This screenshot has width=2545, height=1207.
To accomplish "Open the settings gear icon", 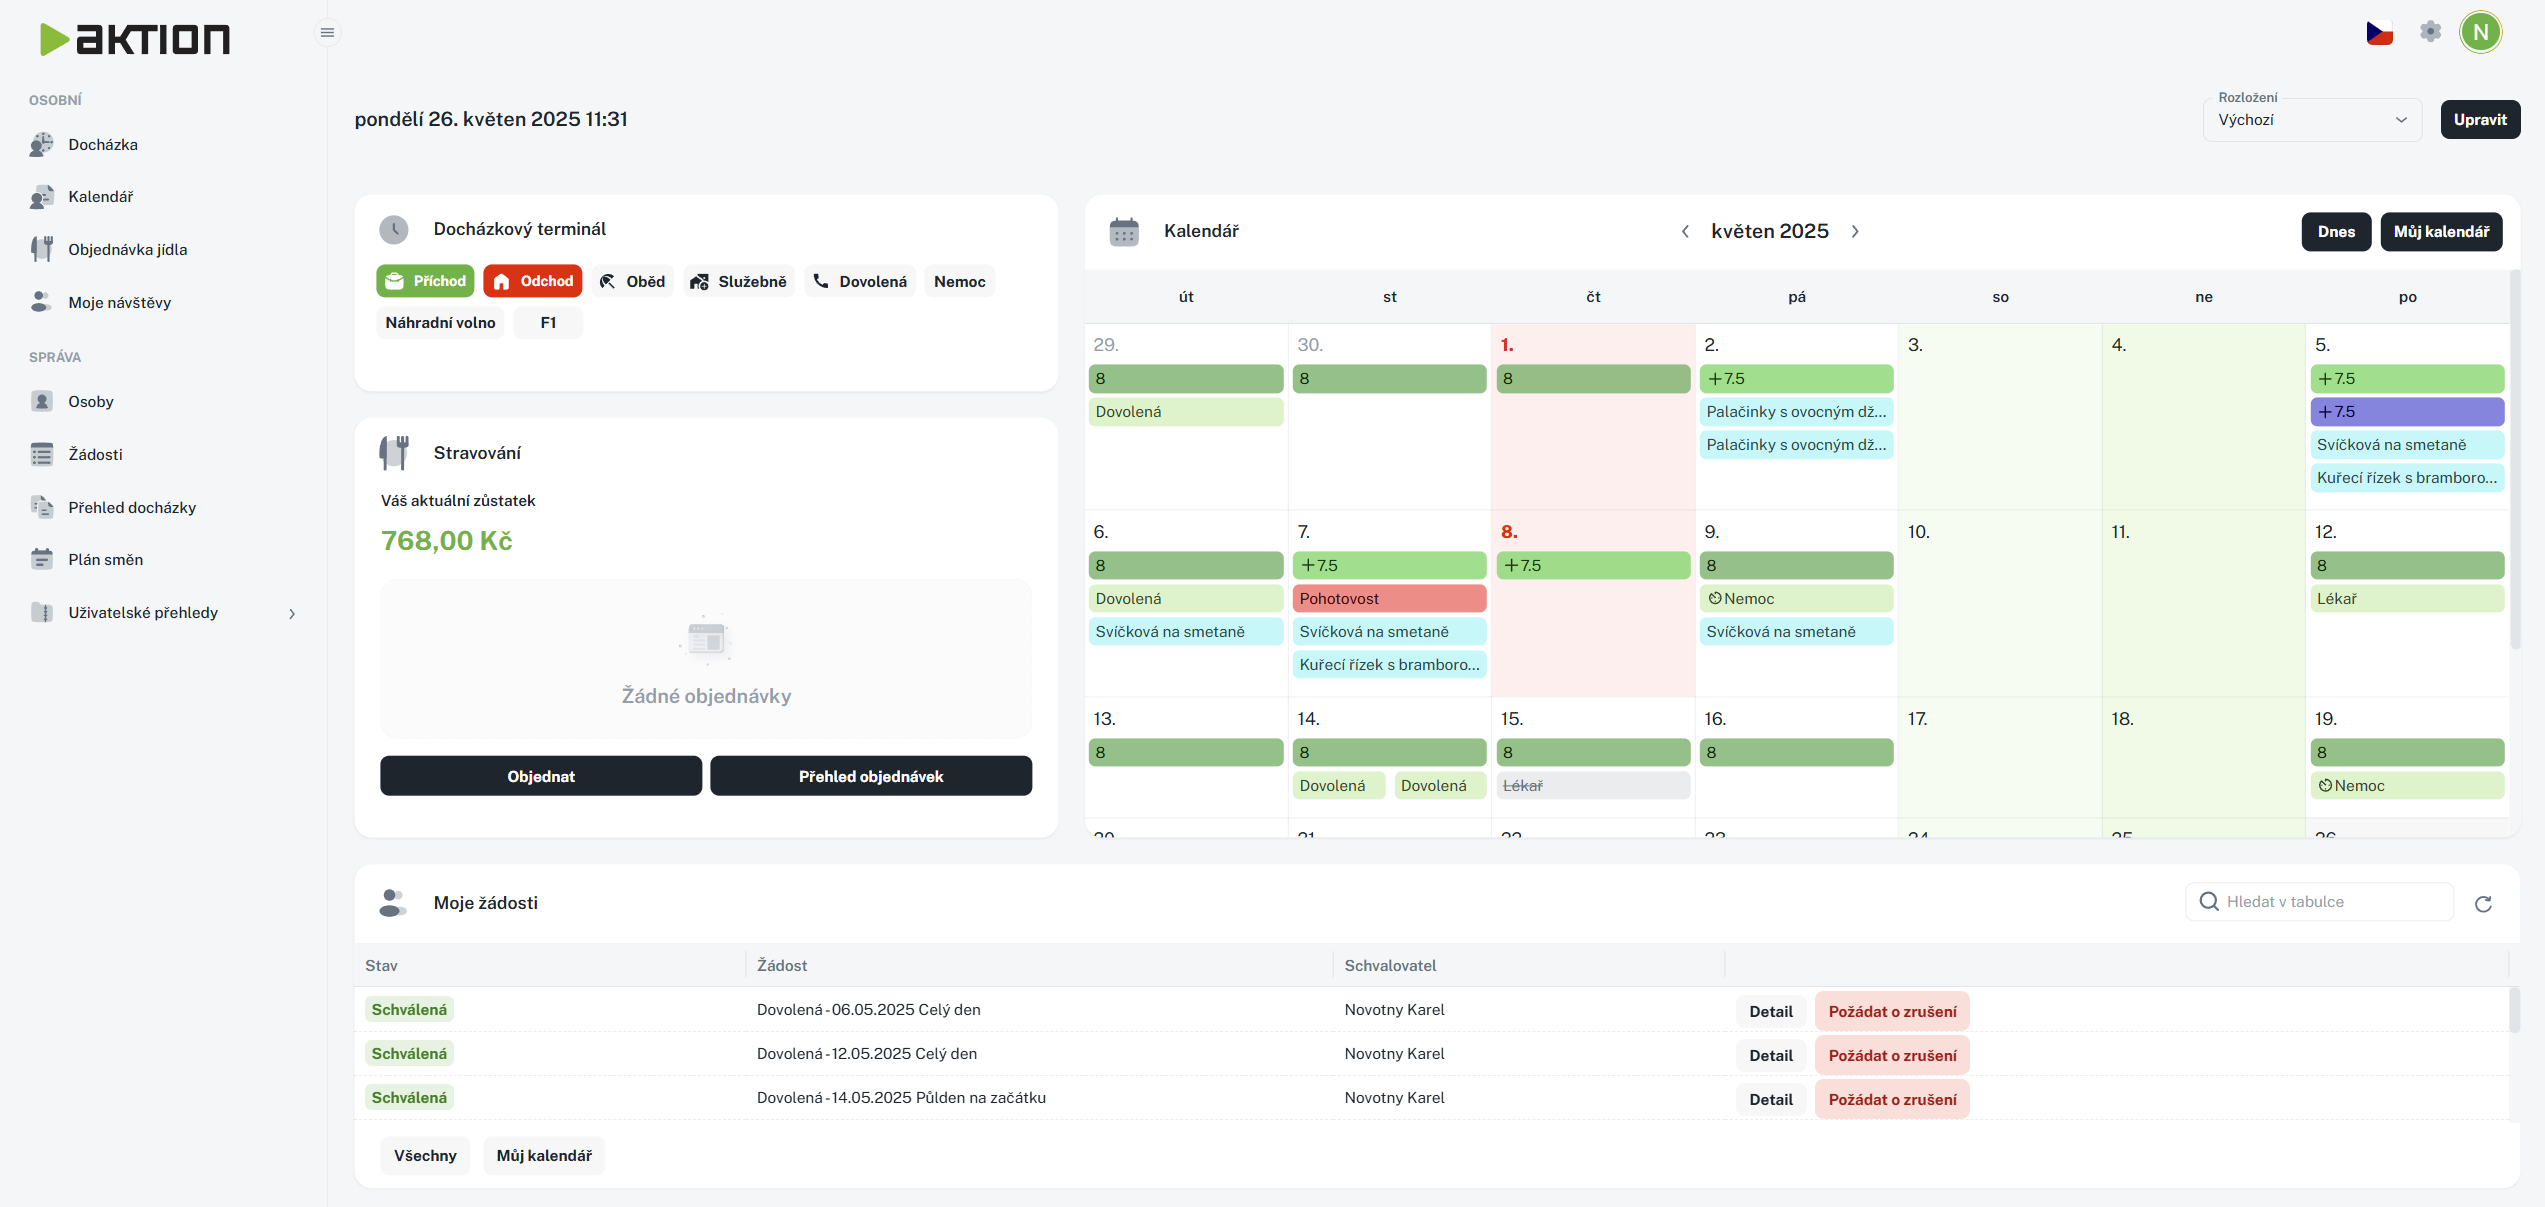I will pos(2430,32).
